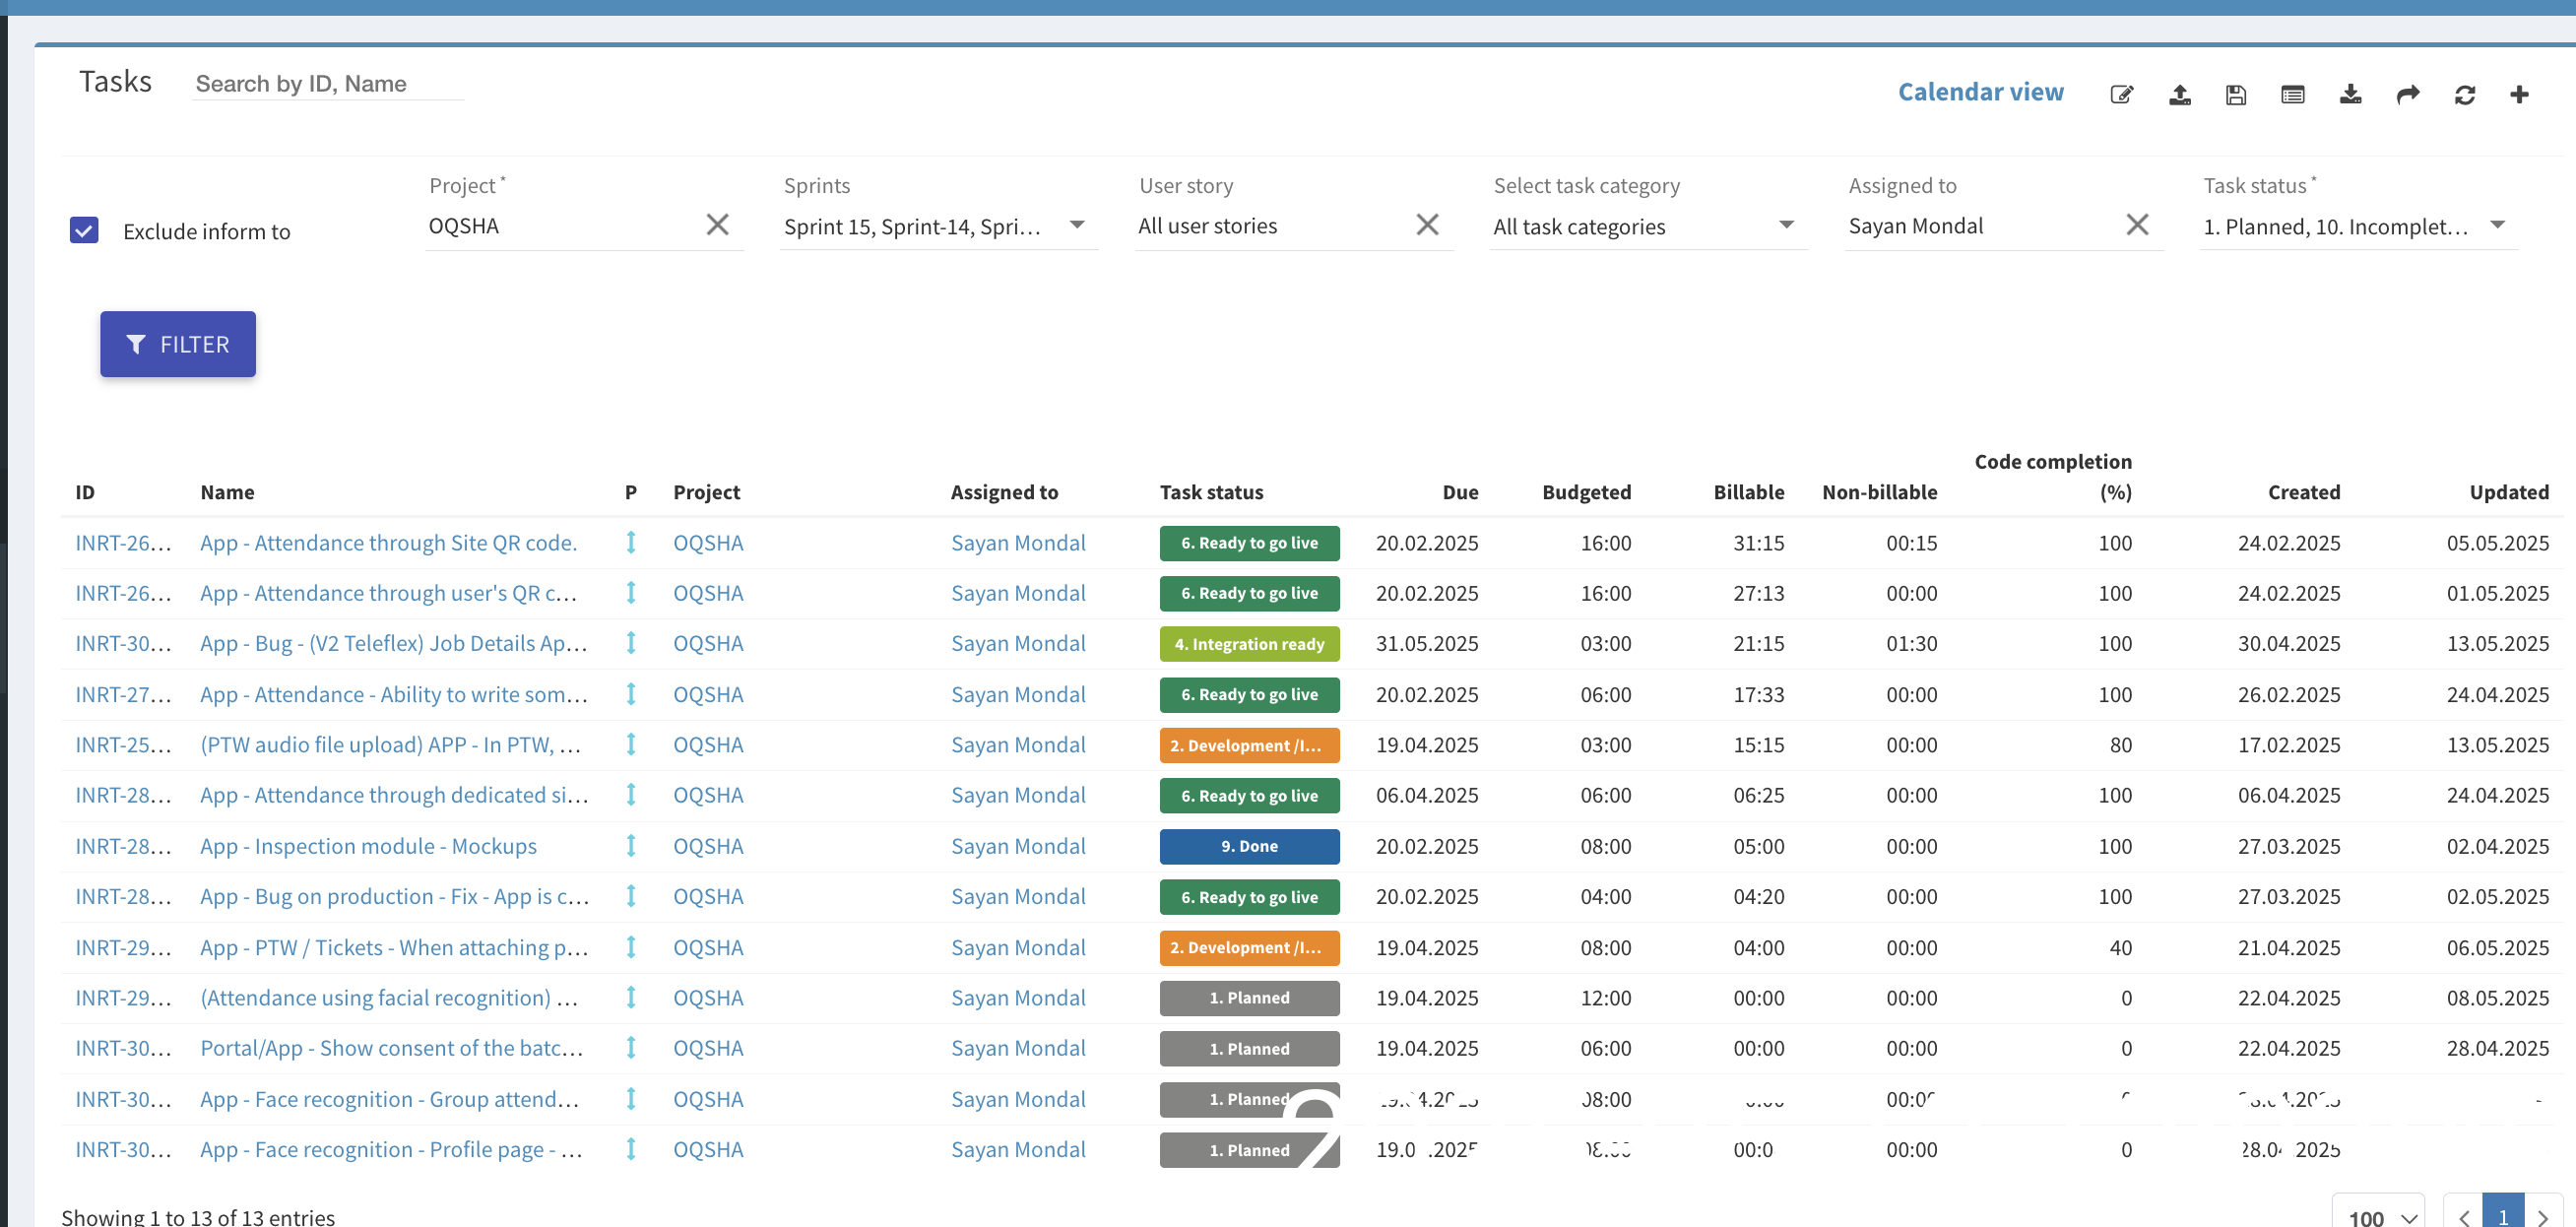The height and width of the screenshot is (1227, 2576).
Task: Click the share arrow icon
Action: pos(2407,94)
